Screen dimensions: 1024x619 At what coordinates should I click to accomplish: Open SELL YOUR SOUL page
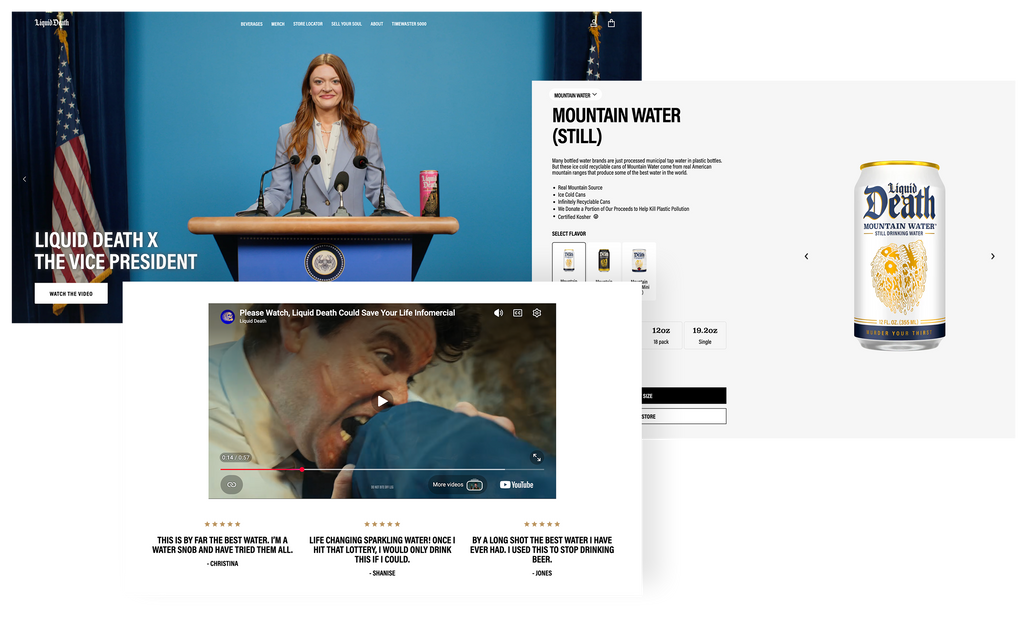point(346,24)
